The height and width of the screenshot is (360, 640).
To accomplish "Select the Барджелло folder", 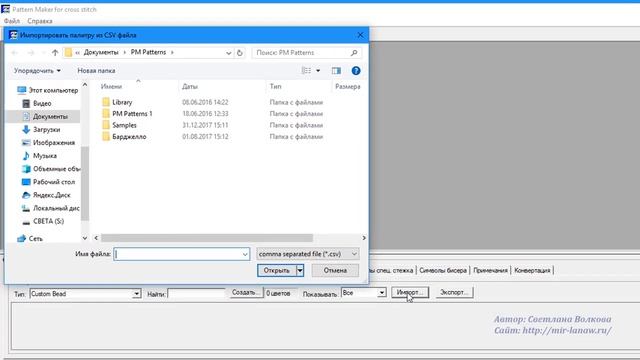I will point(124,136).
